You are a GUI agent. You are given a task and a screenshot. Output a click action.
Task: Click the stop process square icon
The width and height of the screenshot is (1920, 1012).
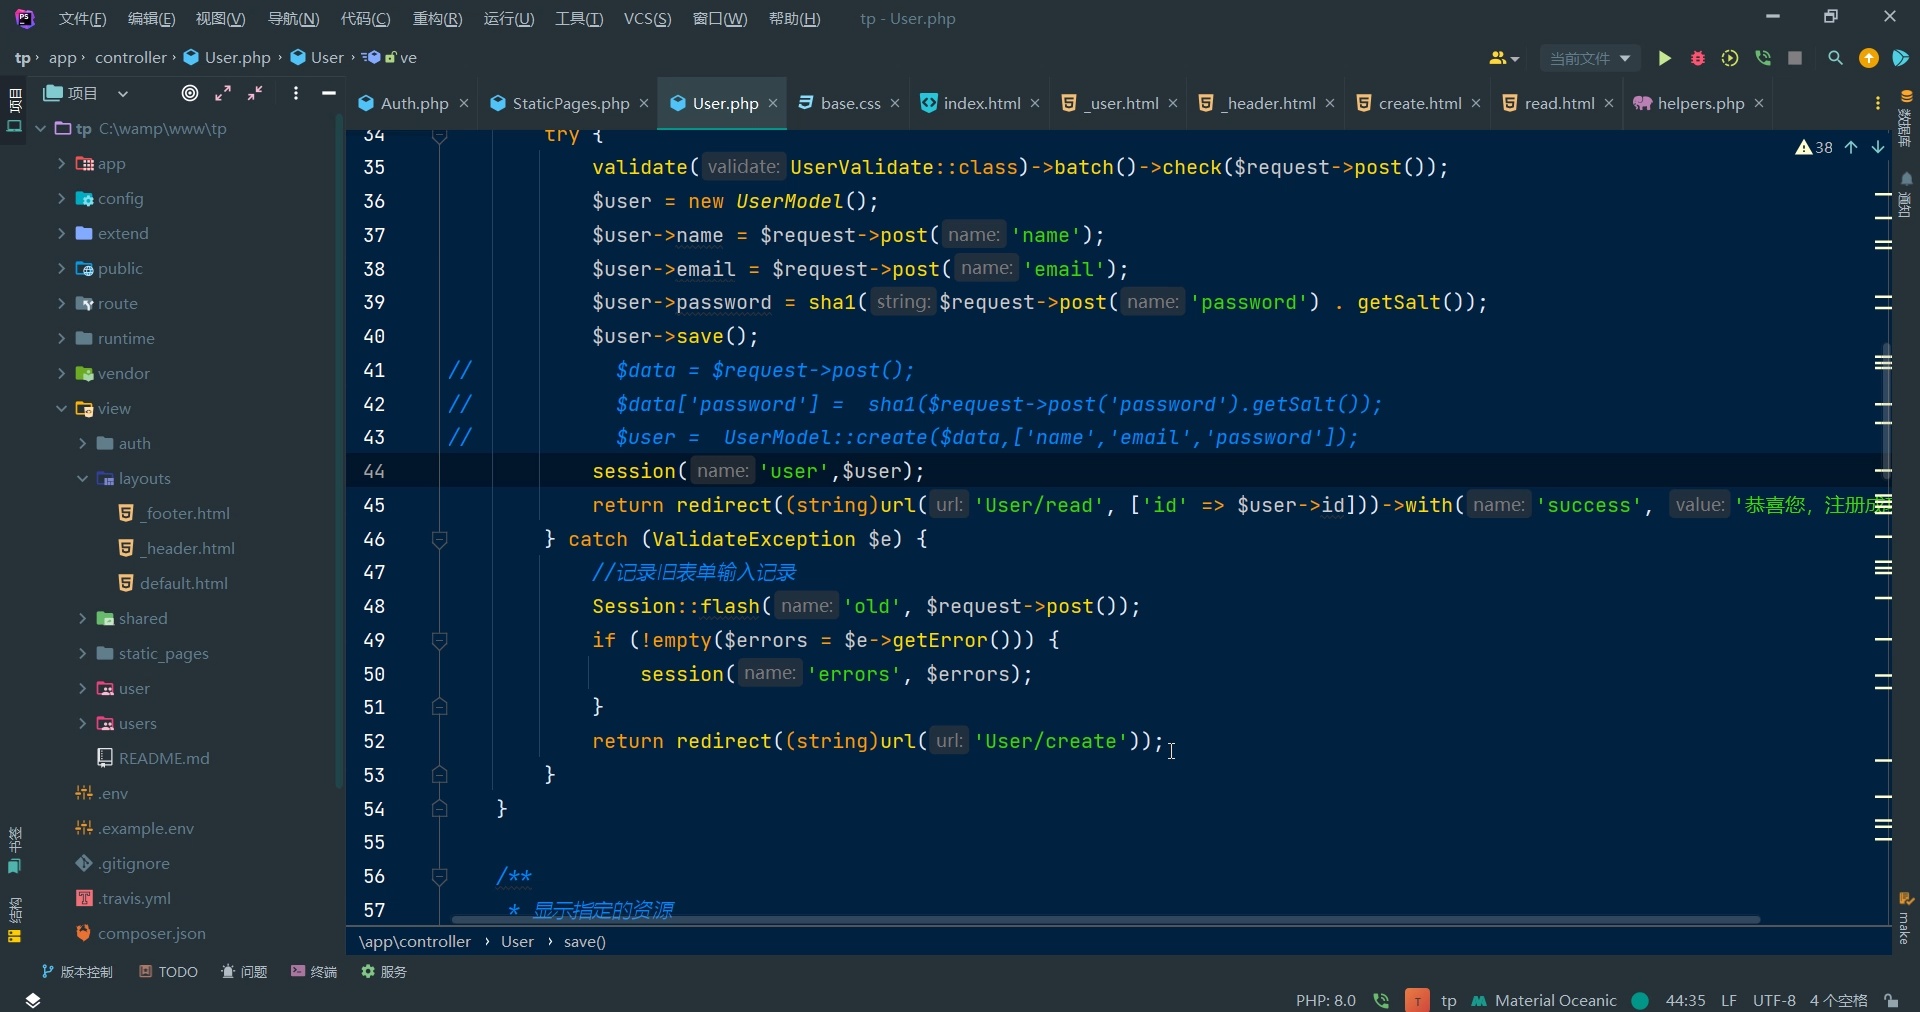point(1795,59)
